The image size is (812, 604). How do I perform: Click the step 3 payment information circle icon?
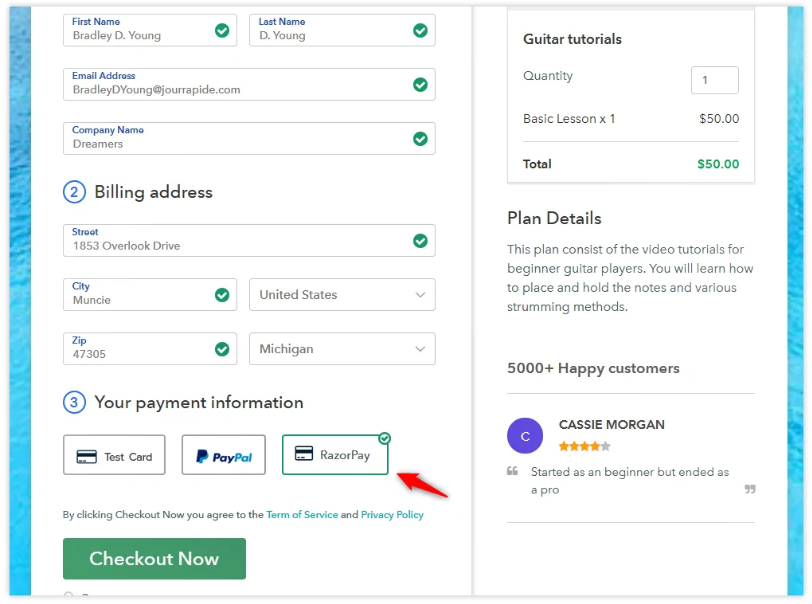(x=74, y=402)
